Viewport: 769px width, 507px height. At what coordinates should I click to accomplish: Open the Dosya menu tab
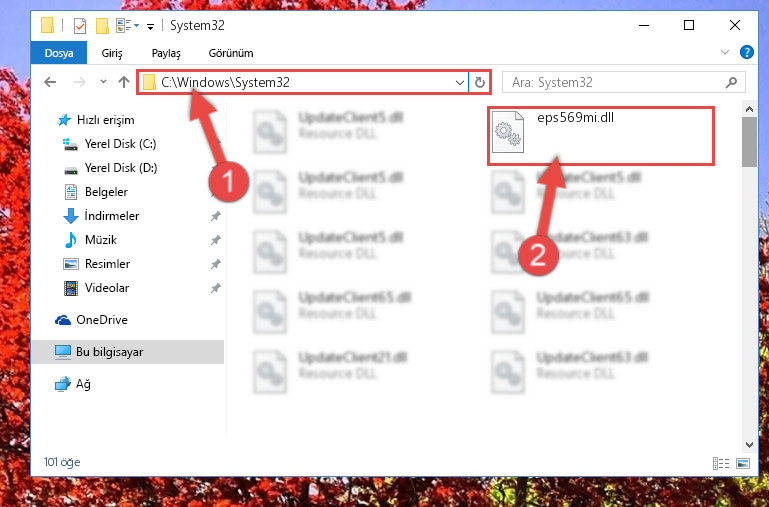click(59, 53)
